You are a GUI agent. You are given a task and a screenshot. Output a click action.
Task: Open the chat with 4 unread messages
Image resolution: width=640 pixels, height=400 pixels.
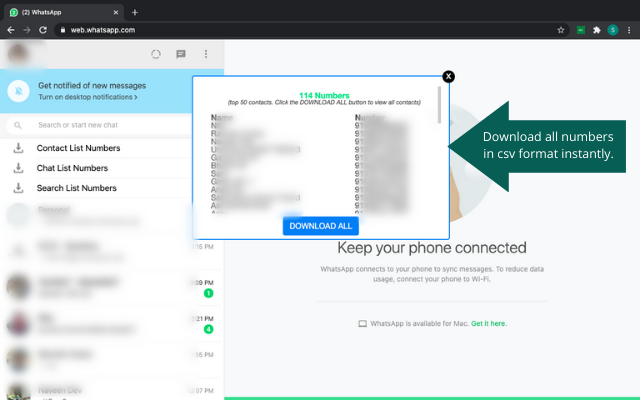coord(112,323)
